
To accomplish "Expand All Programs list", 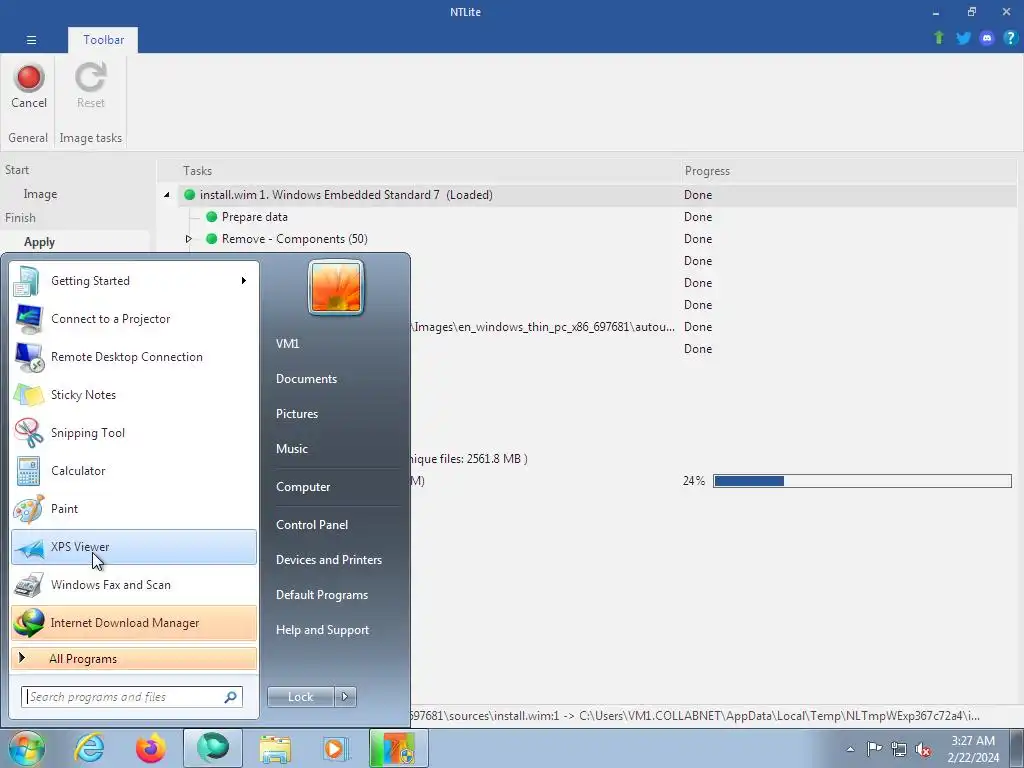I will tap(134, 658).
